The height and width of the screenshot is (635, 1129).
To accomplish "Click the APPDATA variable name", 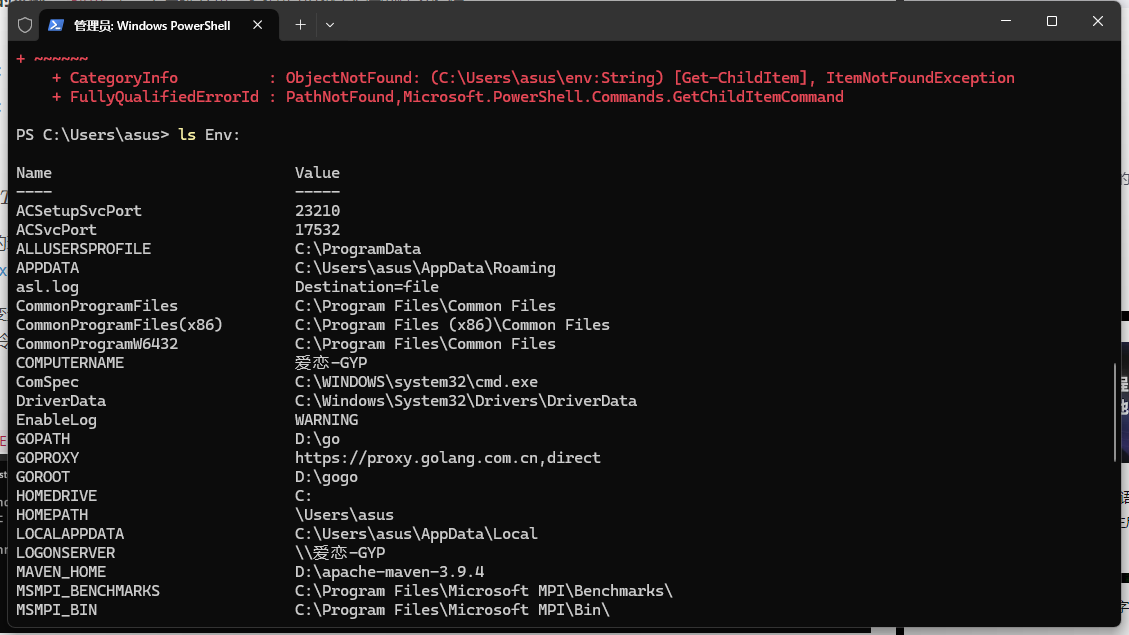I will 48,268.
